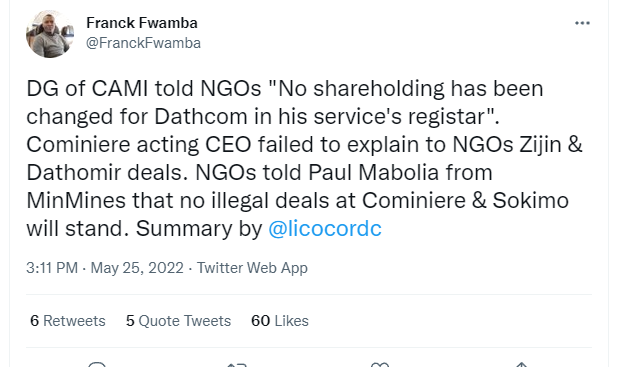The width and height of the screenshot is (621, 367).
Task: Click the 3:11 PM timestamp
Action: [x=52, y=268]
